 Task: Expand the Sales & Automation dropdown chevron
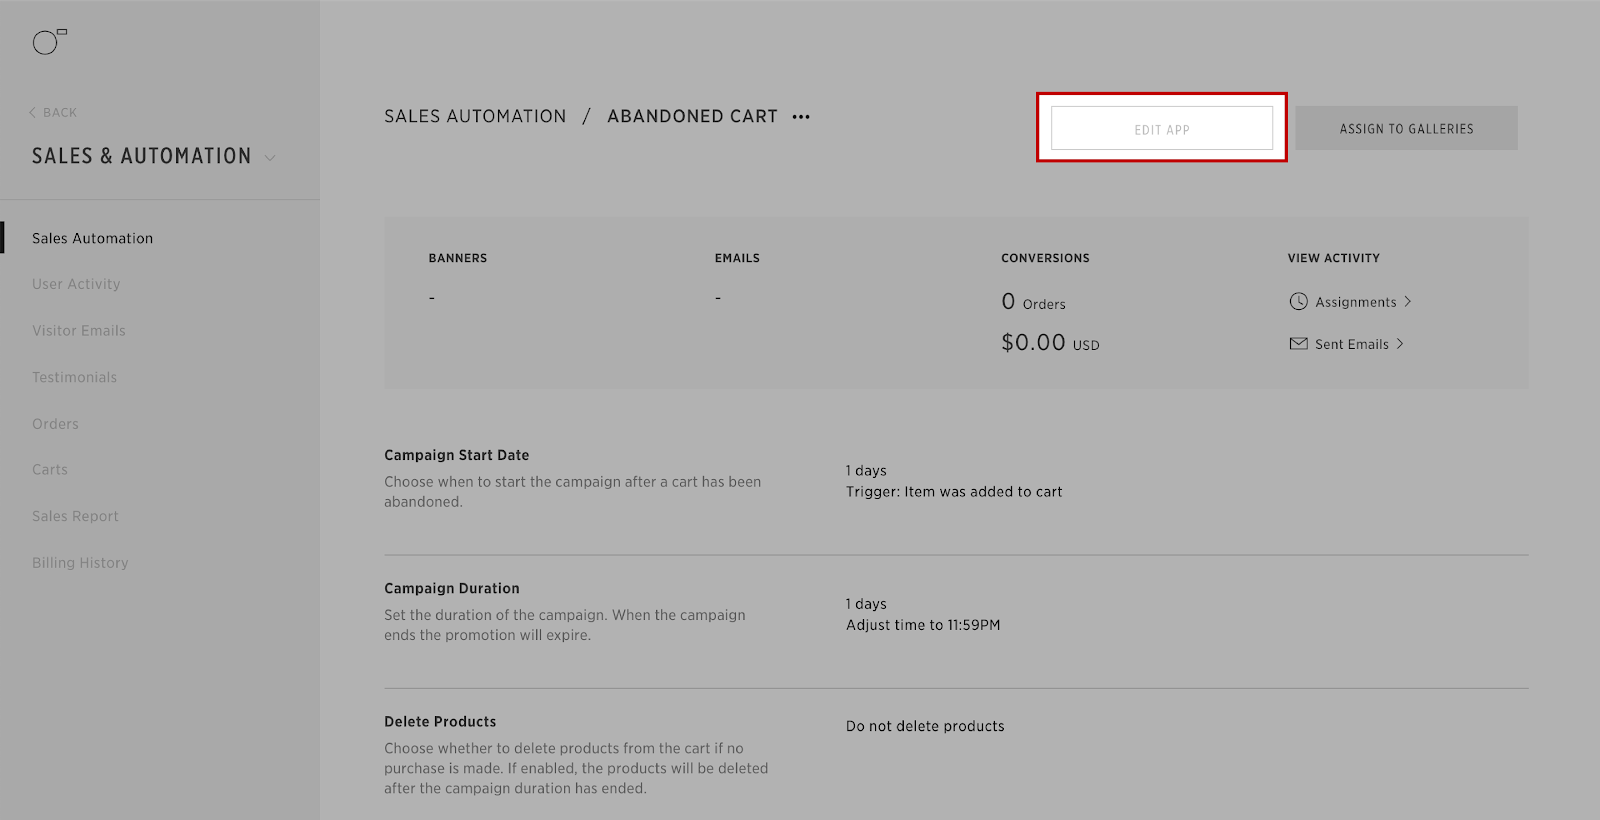pos(270,158)
